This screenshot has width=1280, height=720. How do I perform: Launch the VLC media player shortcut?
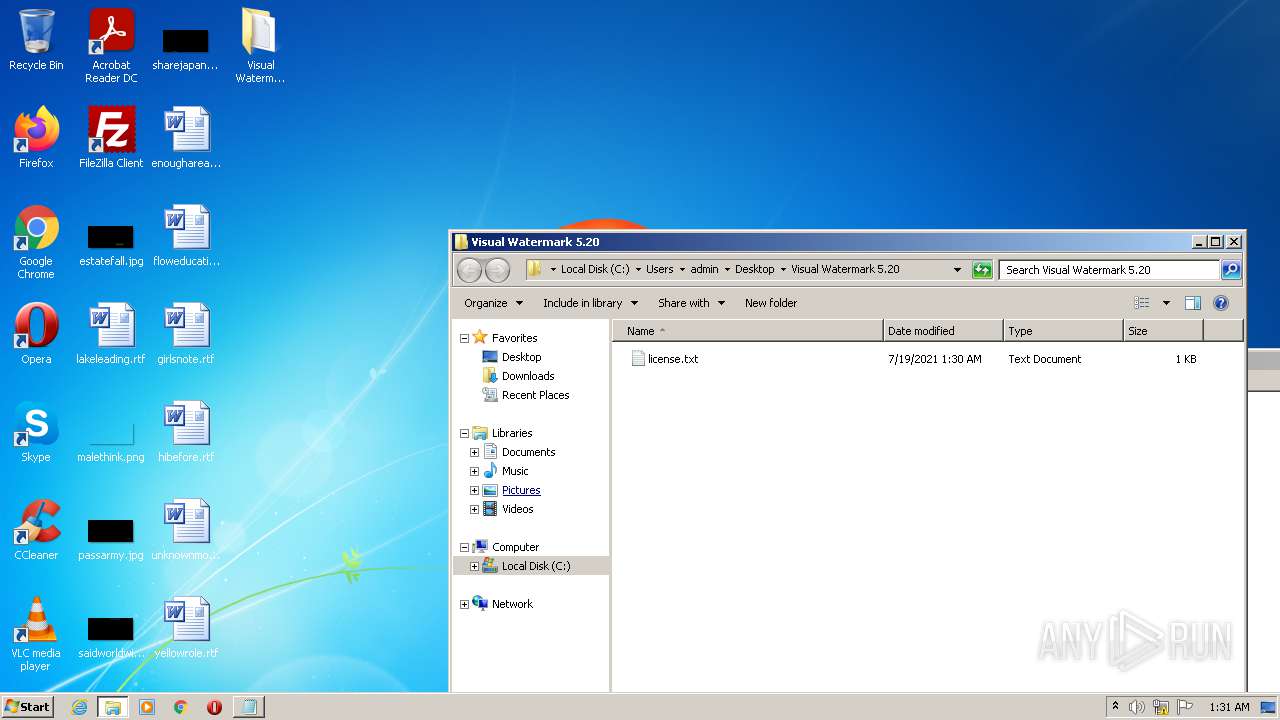(x=36, y=634)
